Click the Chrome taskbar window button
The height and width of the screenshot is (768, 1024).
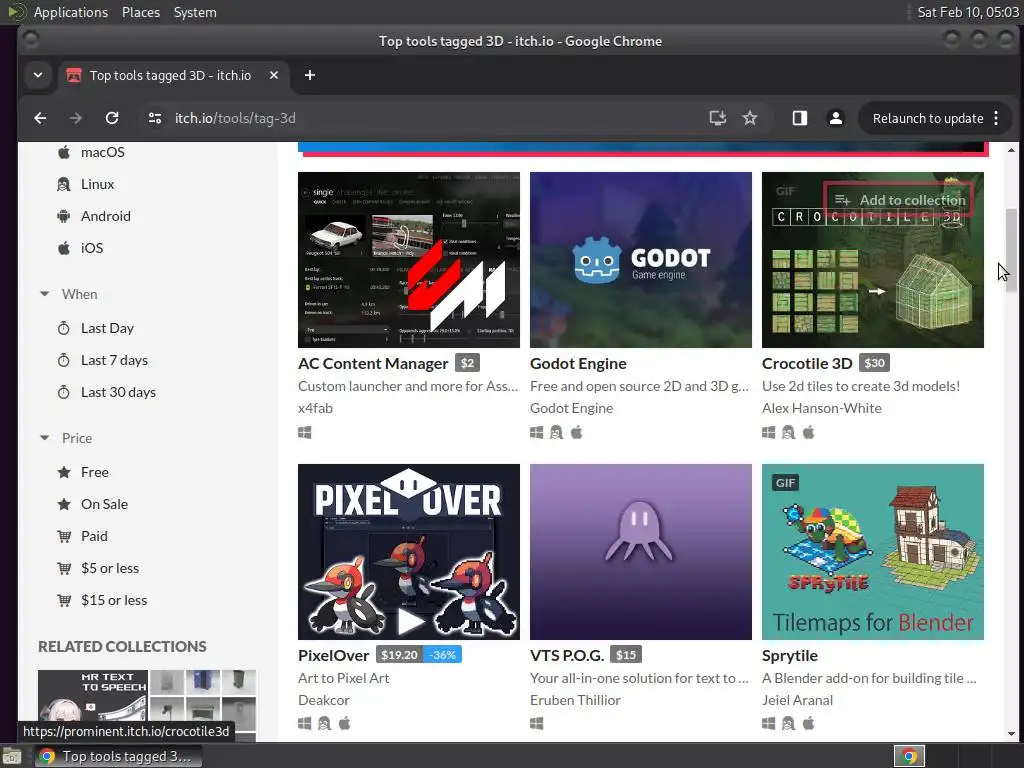118,756
